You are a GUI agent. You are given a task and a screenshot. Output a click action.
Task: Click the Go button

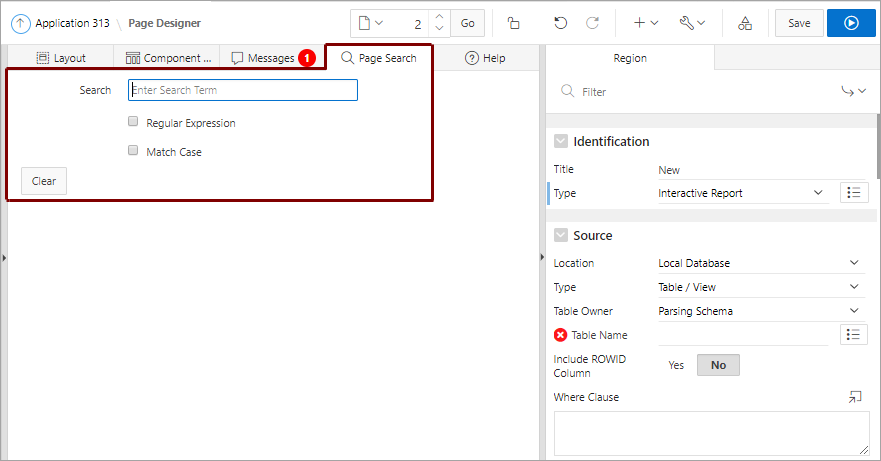467,23
